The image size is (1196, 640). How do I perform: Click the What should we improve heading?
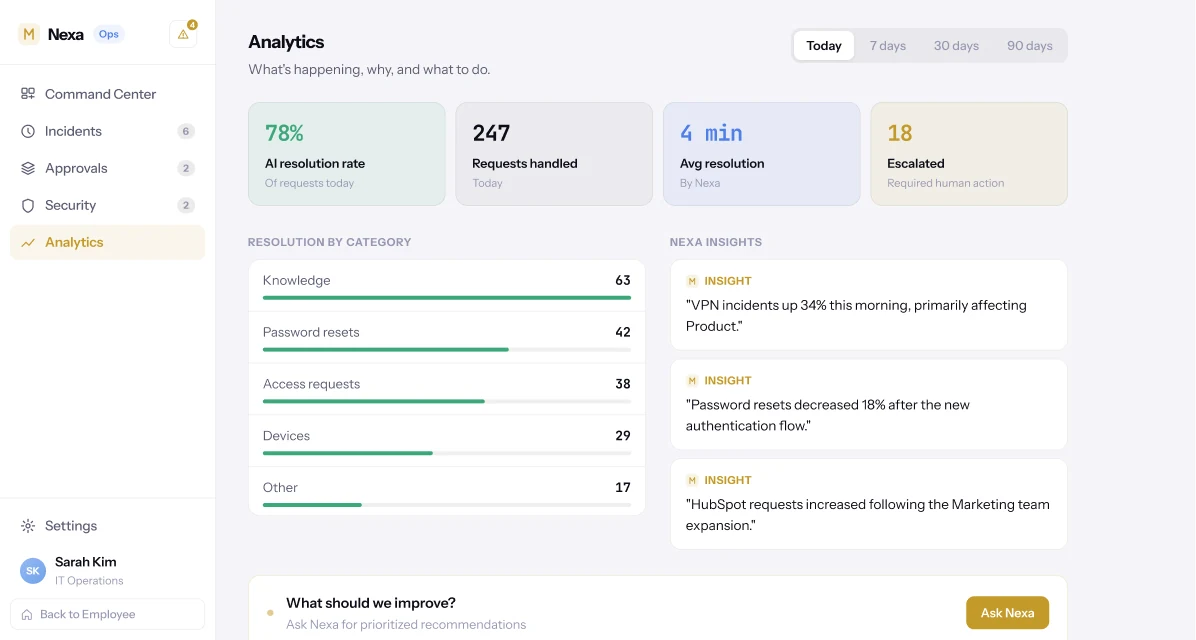click(371, 603)
